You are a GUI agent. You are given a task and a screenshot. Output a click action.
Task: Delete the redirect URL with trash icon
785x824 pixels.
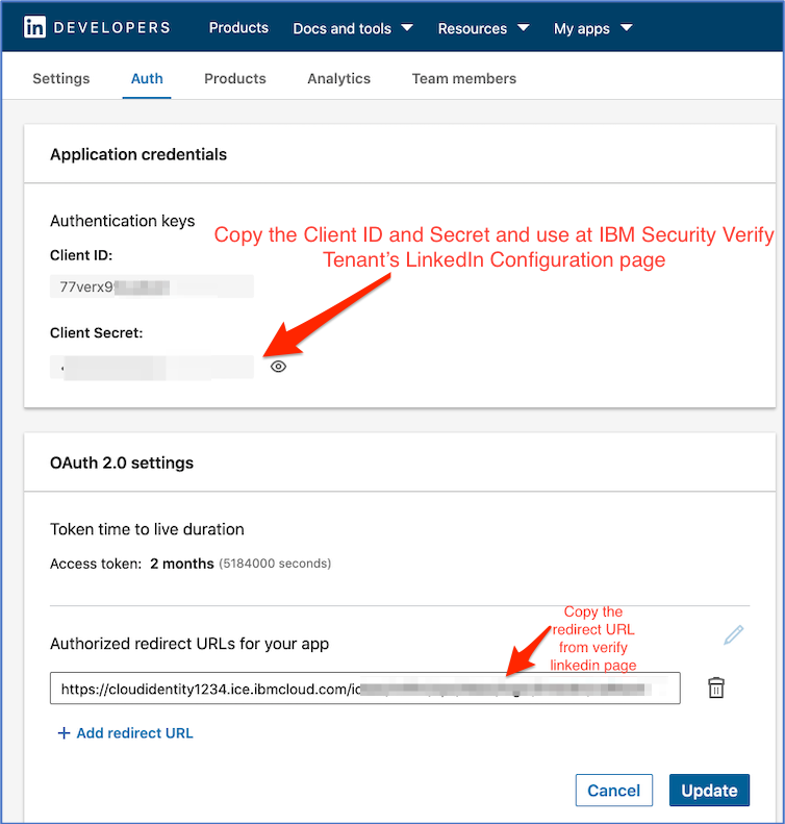click(x=716, y=688)
